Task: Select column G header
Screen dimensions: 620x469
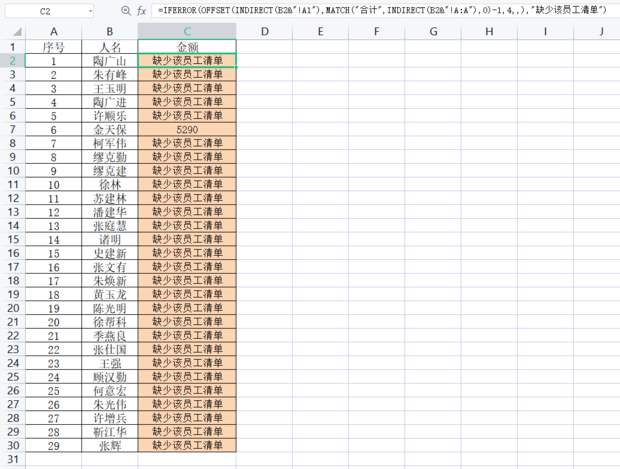Action: (x=433, y=31)
